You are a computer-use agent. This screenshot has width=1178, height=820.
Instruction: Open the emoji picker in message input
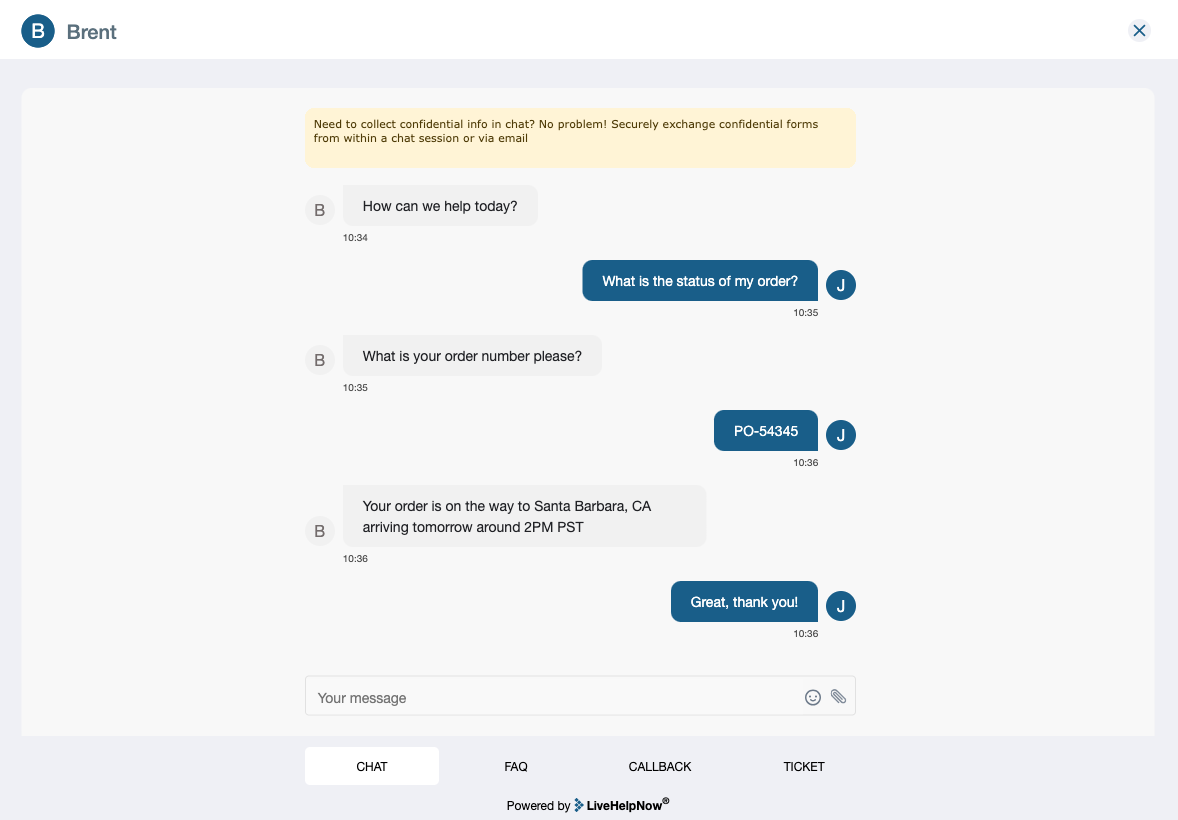tap(812, 697)
